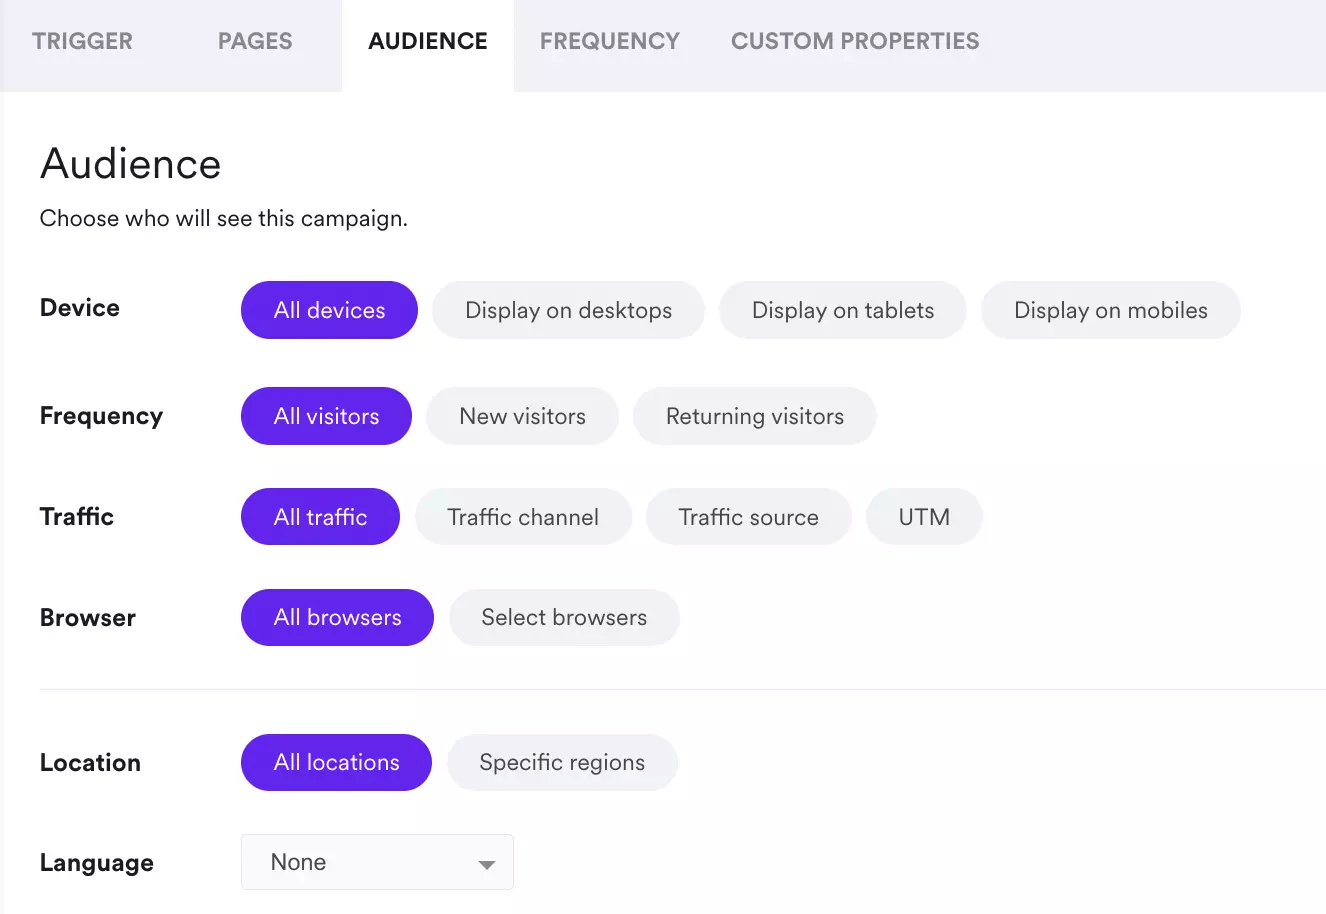Image resolution: width=1326 pixels, height=914 pixels.
Task: Choose Traffic channel filtering
Action: 523,516
